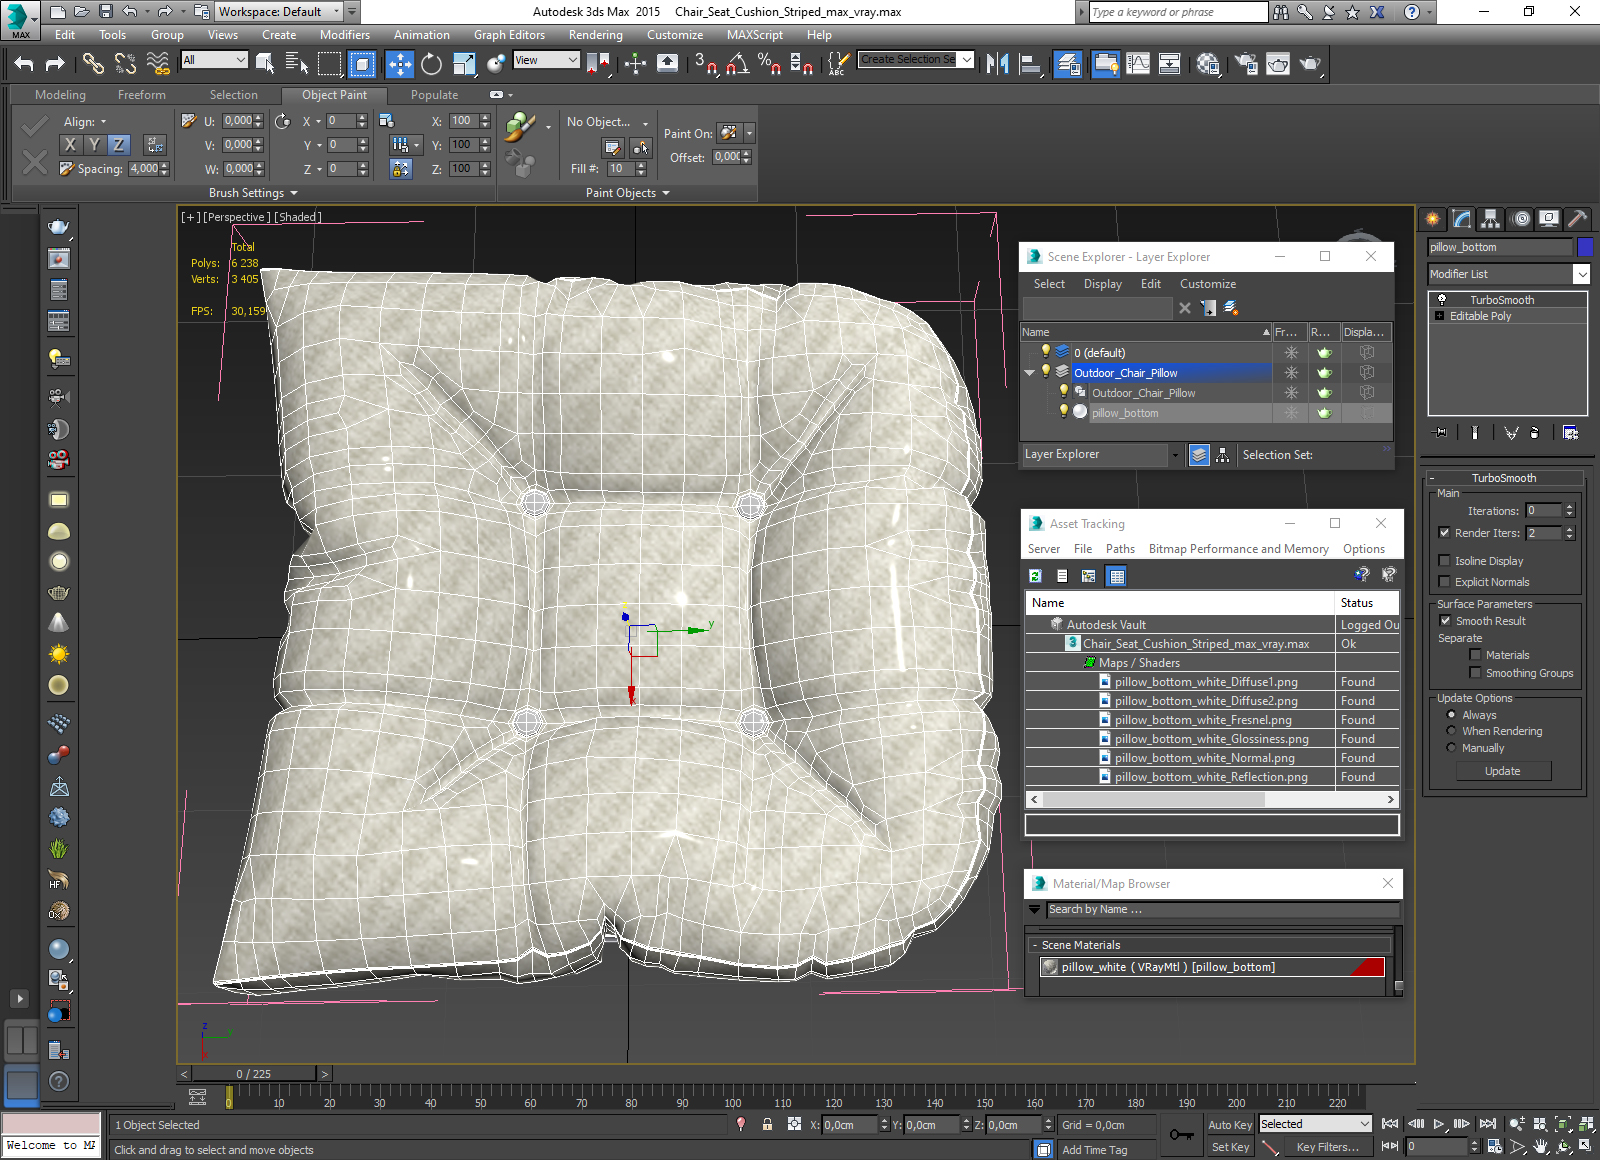Go to end of animation
The image size is (1600, 1160).
(1487, 1124)
